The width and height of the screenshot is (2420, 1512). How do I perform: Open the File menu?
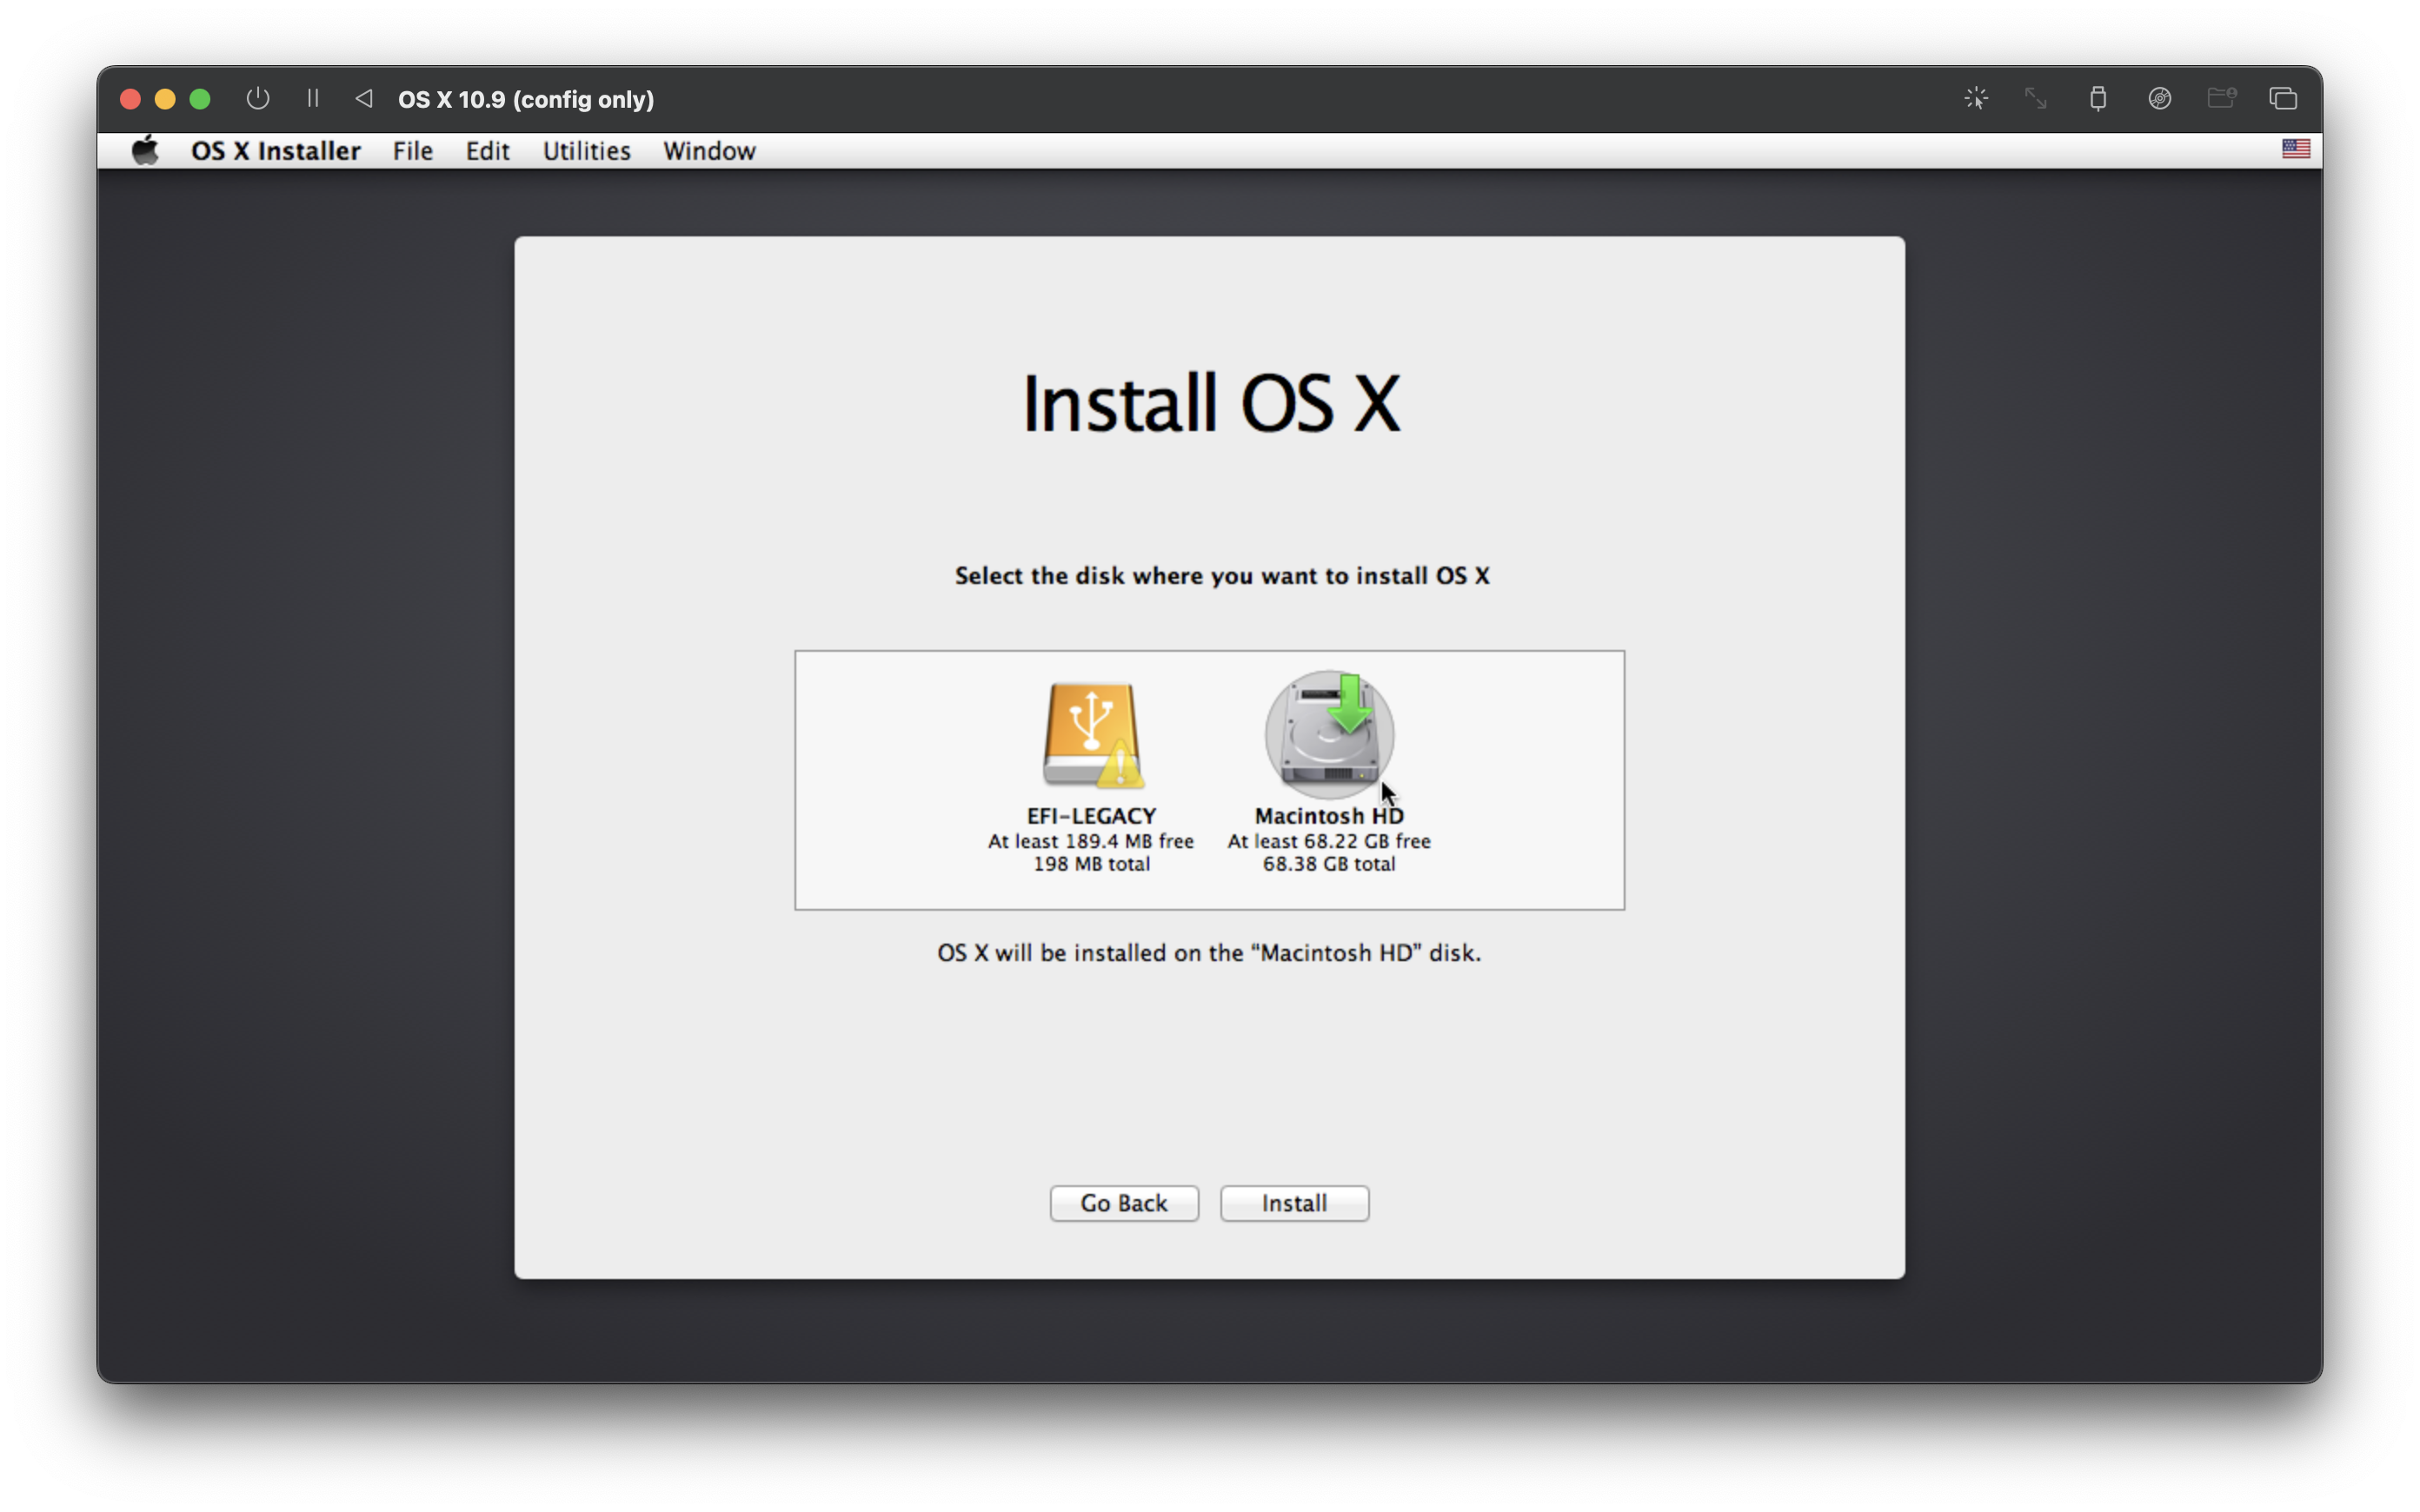(412, 151)
